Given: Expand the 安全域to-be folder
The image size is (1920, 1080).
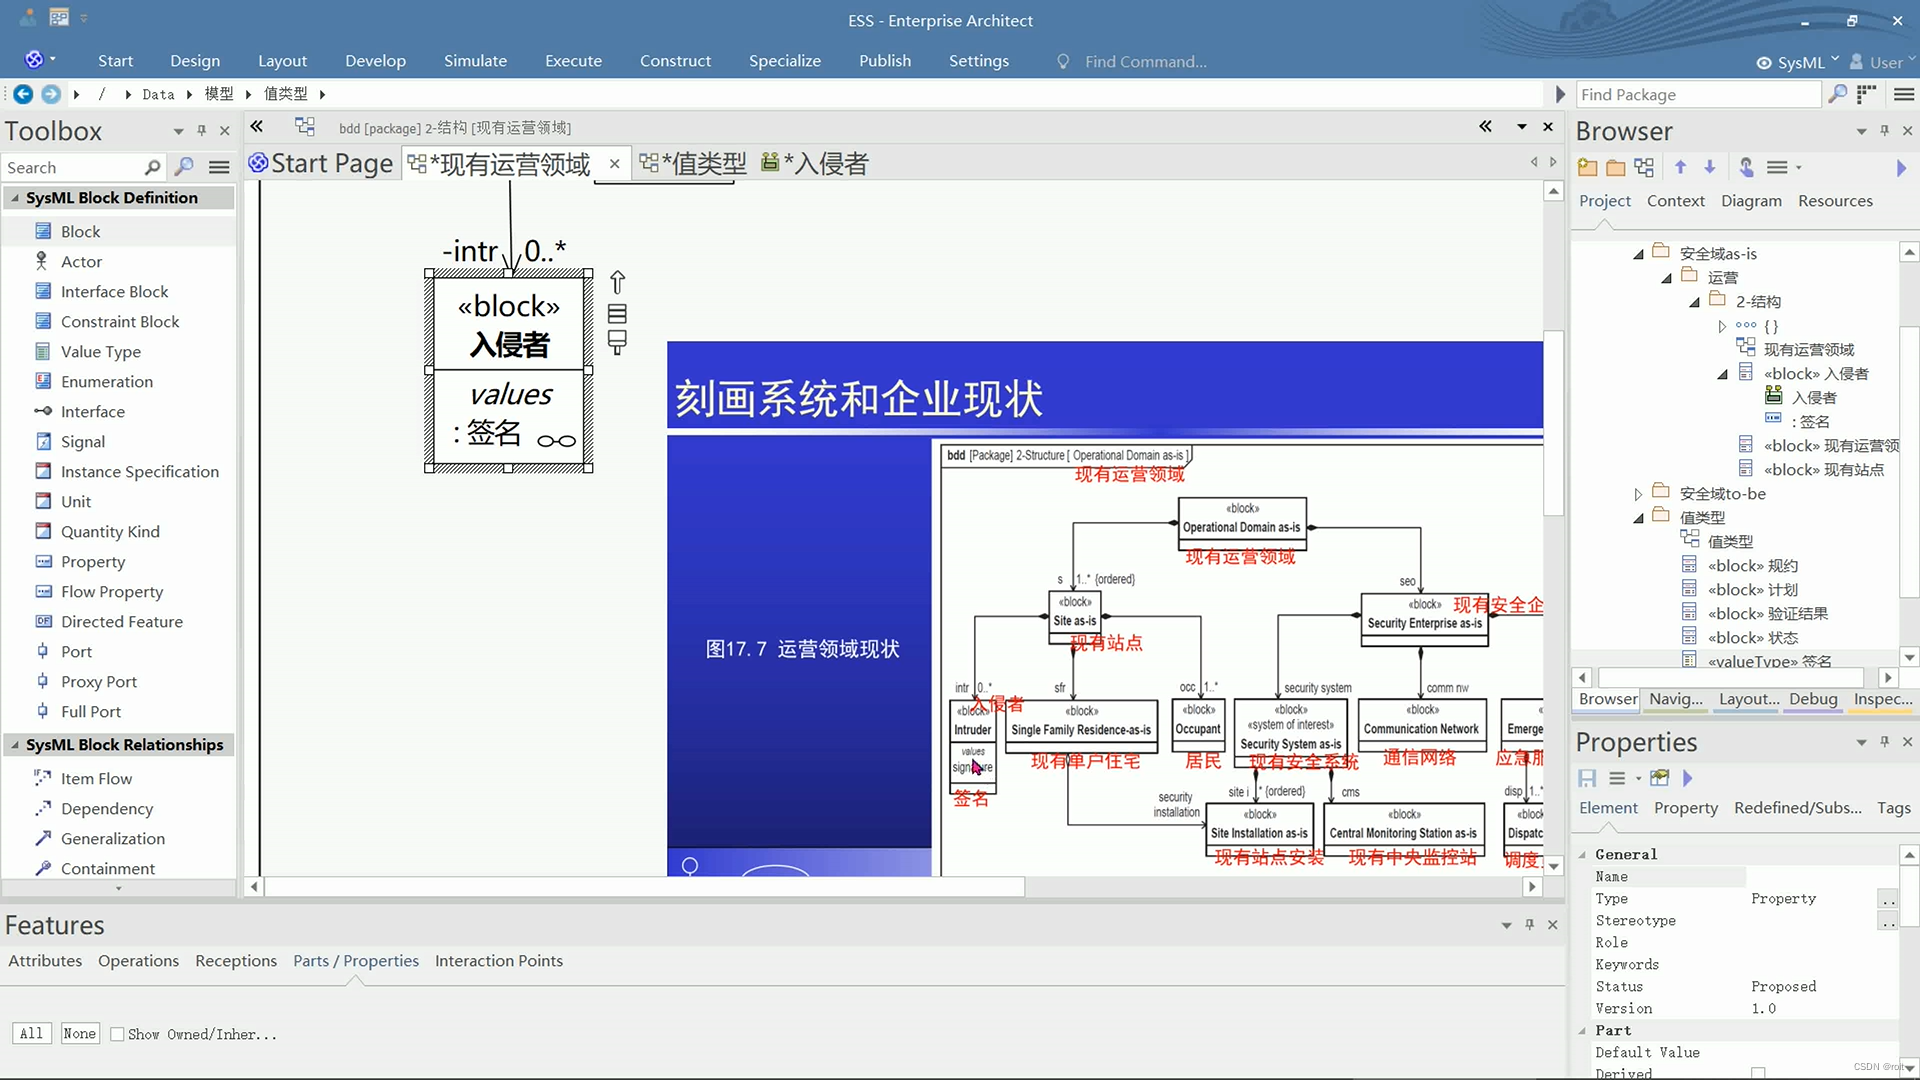Looking at the screenshot, I should coord(1638,493).
